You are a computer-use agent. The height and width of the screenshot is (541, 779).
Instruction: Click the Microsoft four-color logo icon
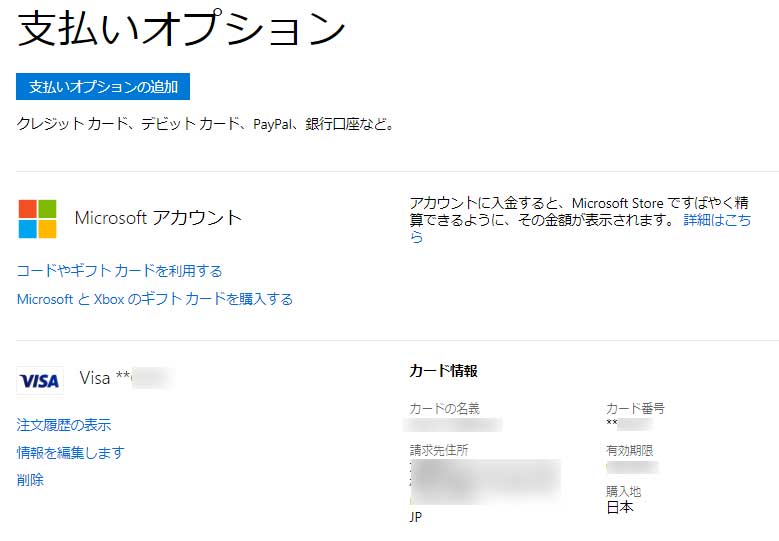tap(37, 218)
